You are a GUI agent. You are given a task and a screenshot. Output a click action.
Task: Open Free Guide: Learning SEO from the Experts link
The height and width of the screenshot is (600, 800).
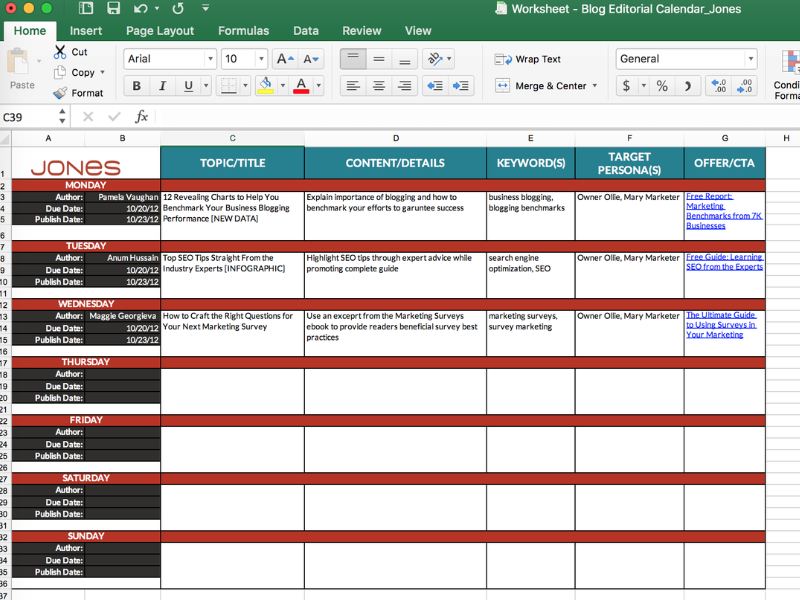(x=724, y=262)
